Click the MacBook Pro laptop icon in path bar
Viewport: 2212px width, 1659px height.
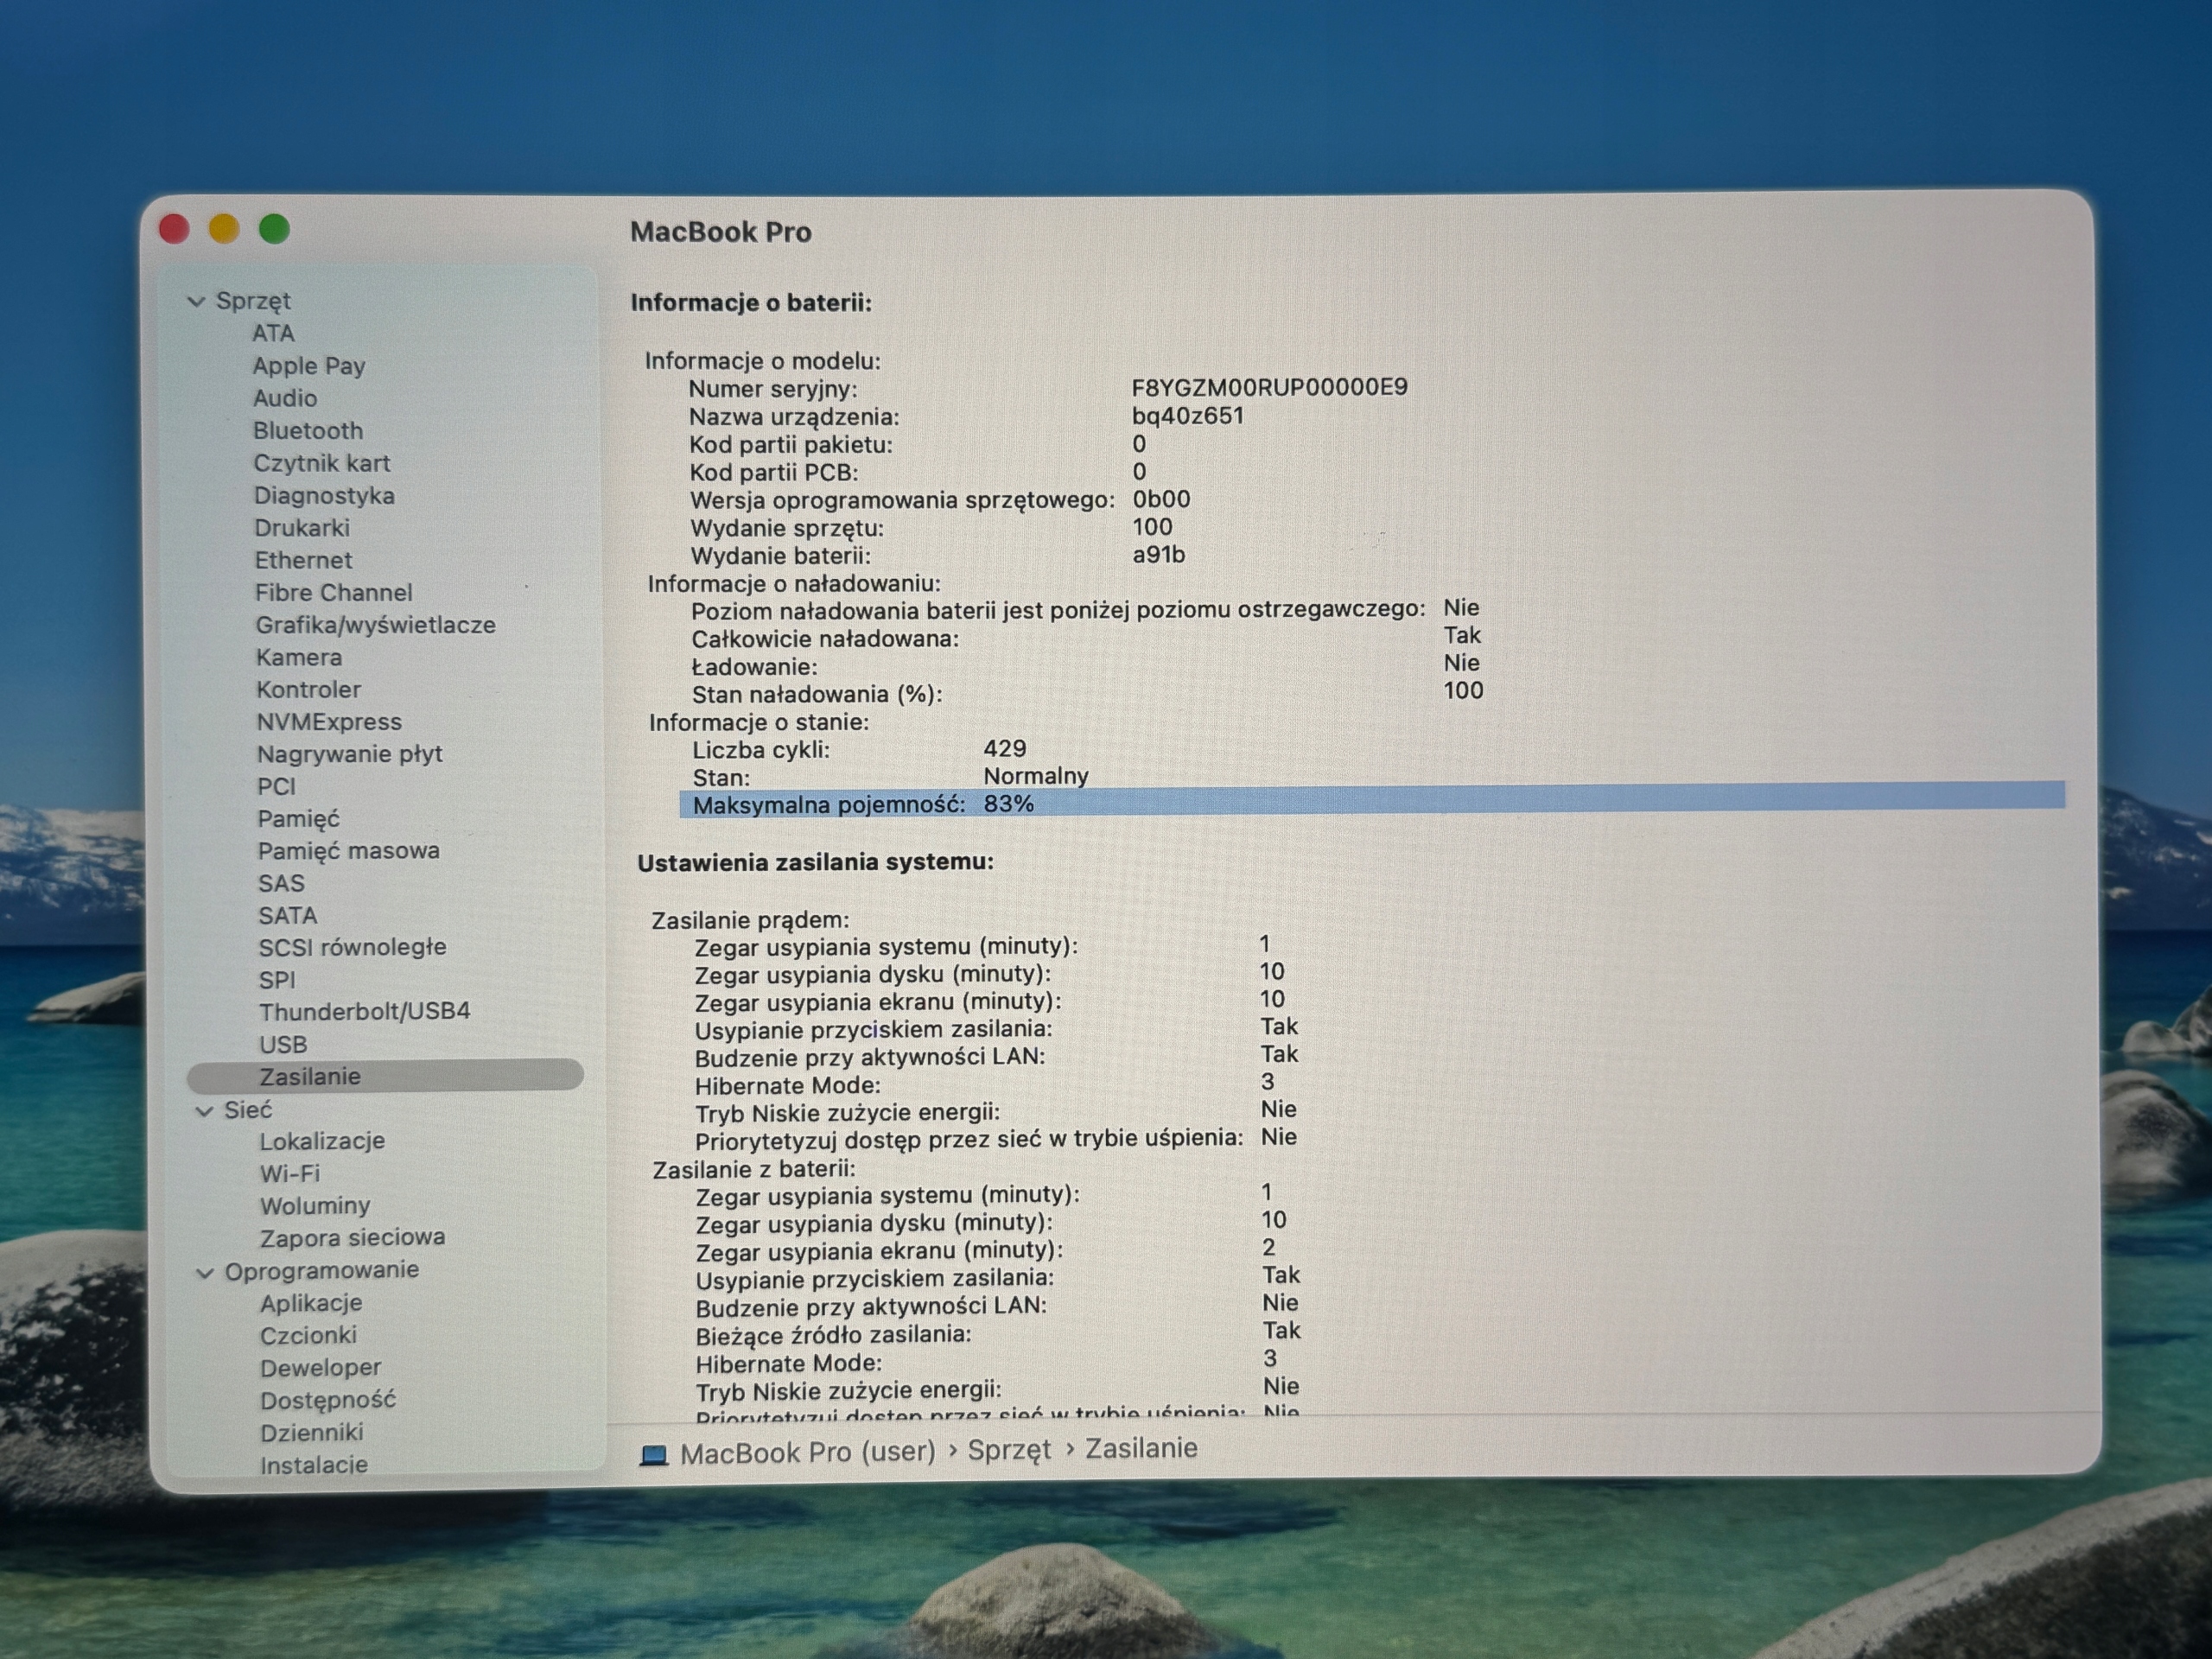[654, 1454]
